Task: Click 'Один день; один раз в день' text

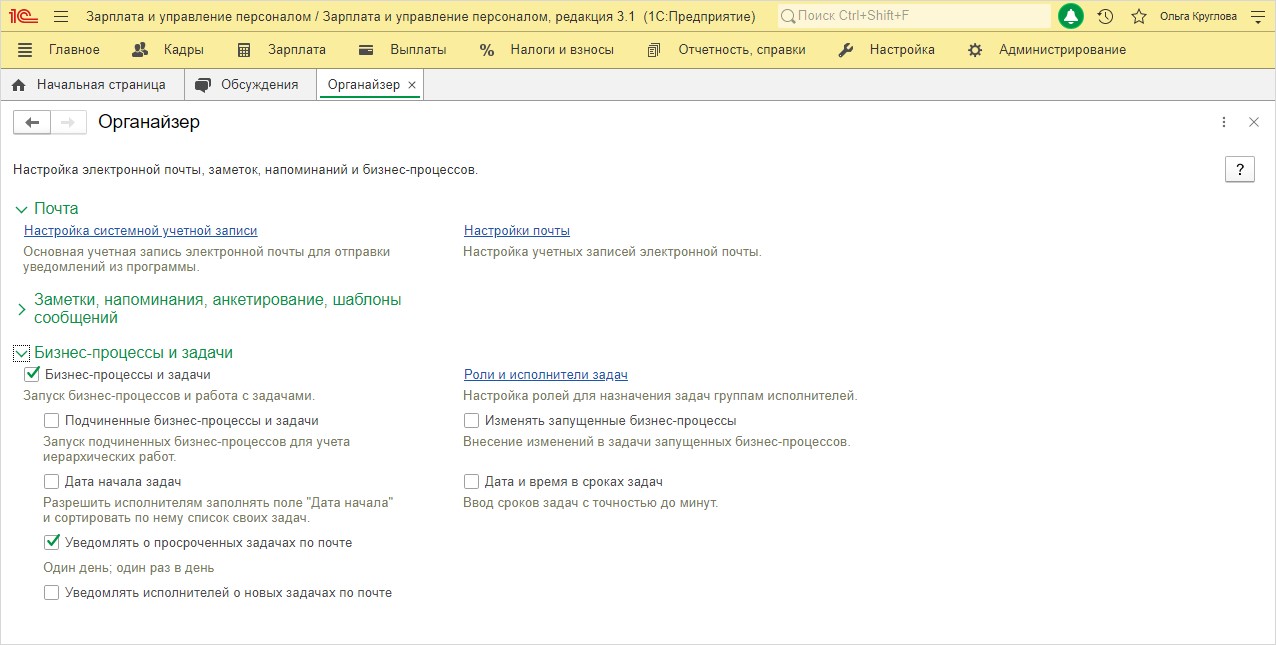Action: click(x=129, y=568)
